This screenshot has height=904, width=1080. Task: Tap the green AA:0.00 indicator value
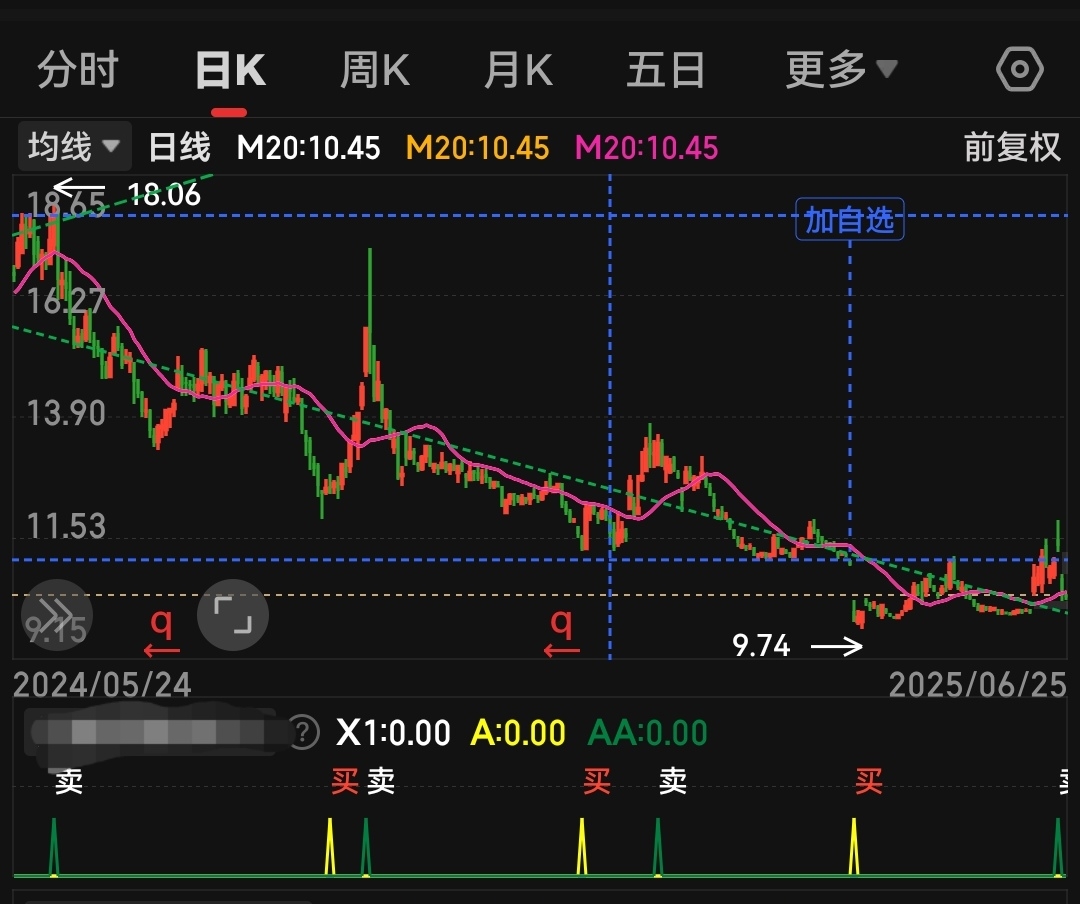647,732
